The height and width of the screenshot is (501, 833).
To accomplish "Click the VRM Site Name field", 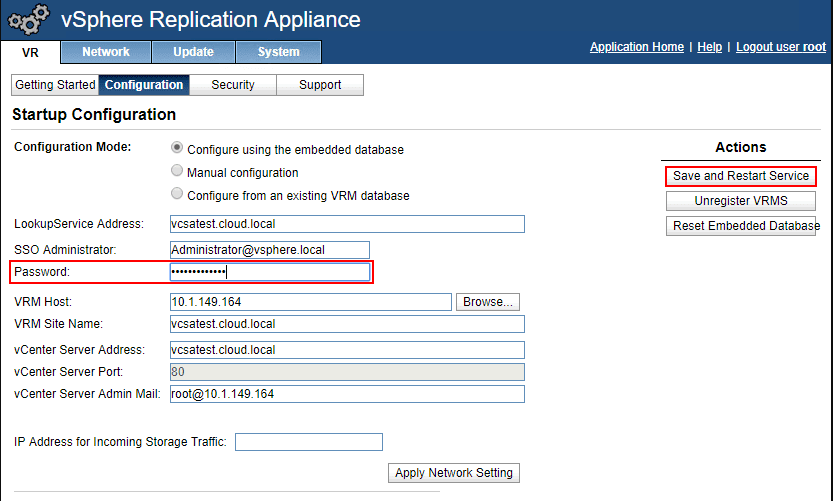I will (347, 324).
